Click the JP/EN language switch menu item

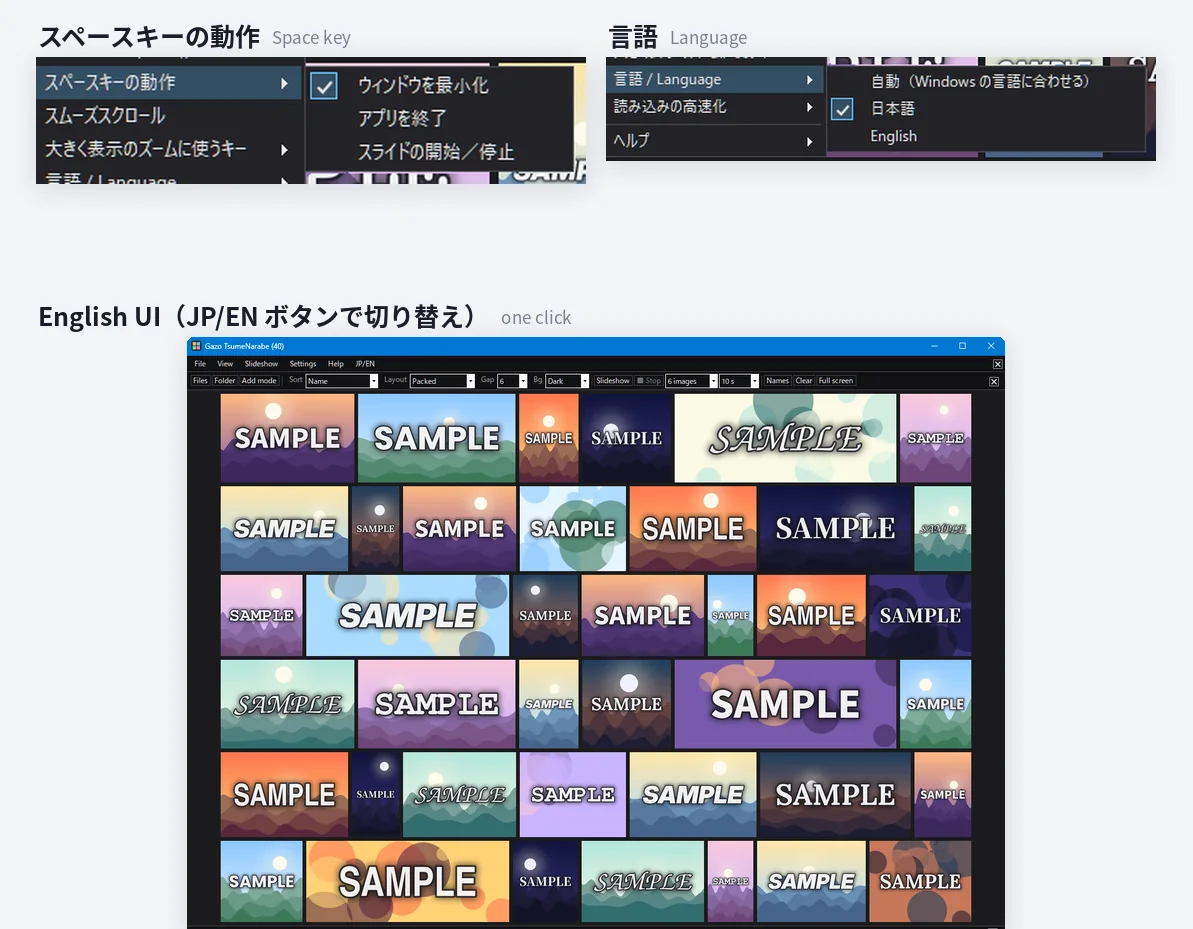pyautogui.click(x=365, y=364)
